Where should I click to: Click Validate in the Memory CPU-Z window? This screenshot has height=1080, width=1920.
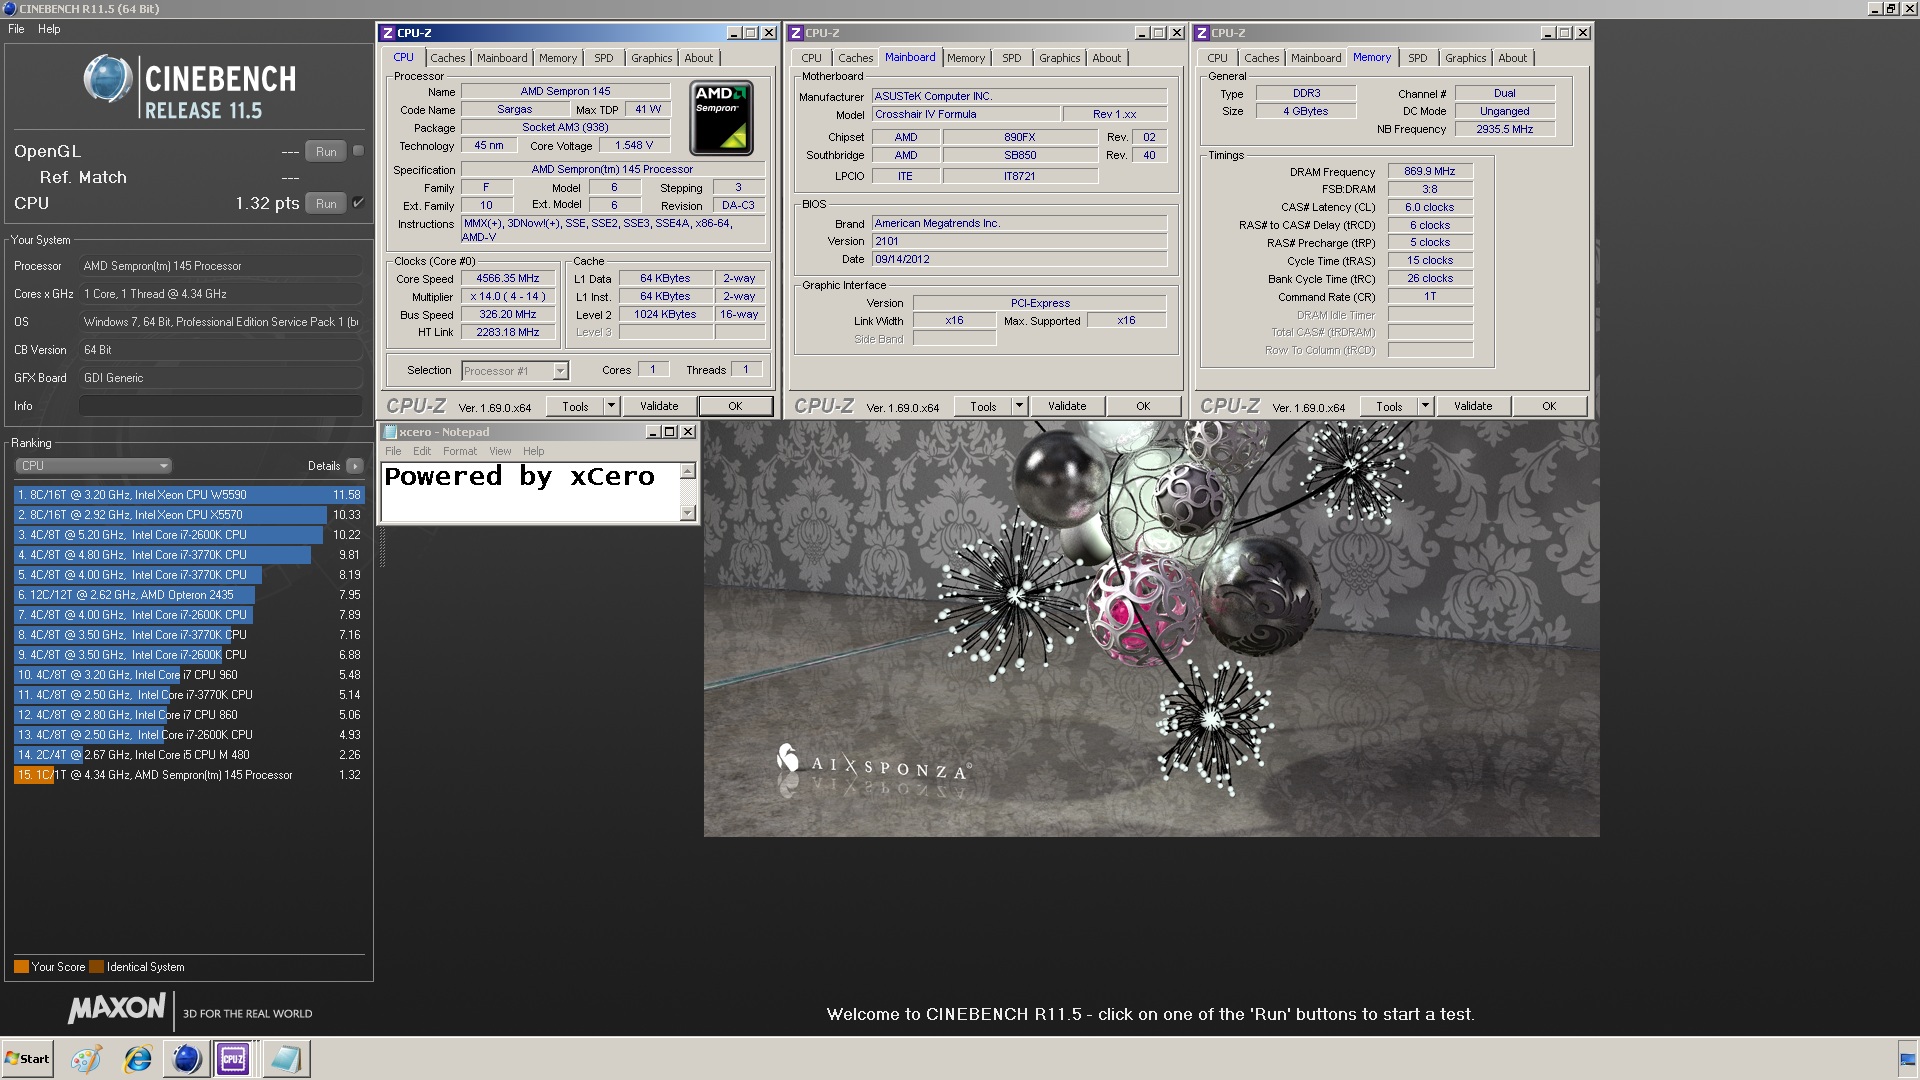1473,406
